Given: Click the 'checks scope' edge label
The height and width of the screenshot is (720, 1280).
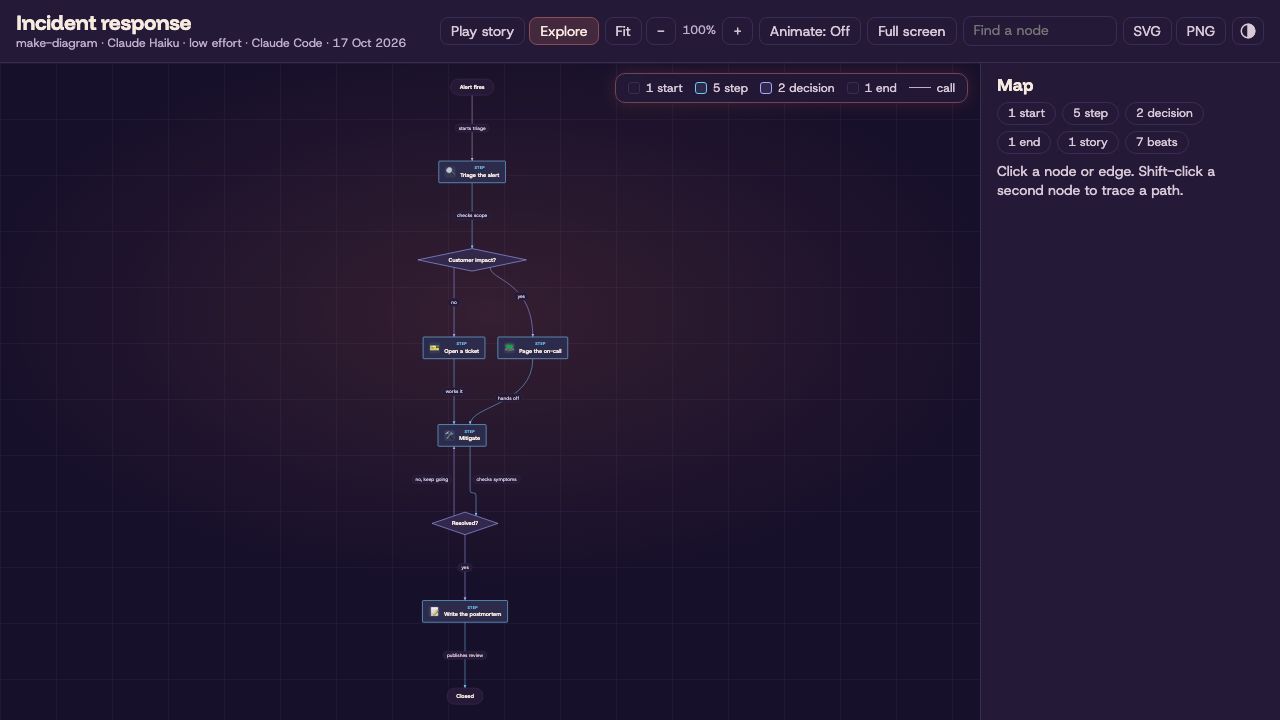Looking at the screenshot, I should 472,215.
